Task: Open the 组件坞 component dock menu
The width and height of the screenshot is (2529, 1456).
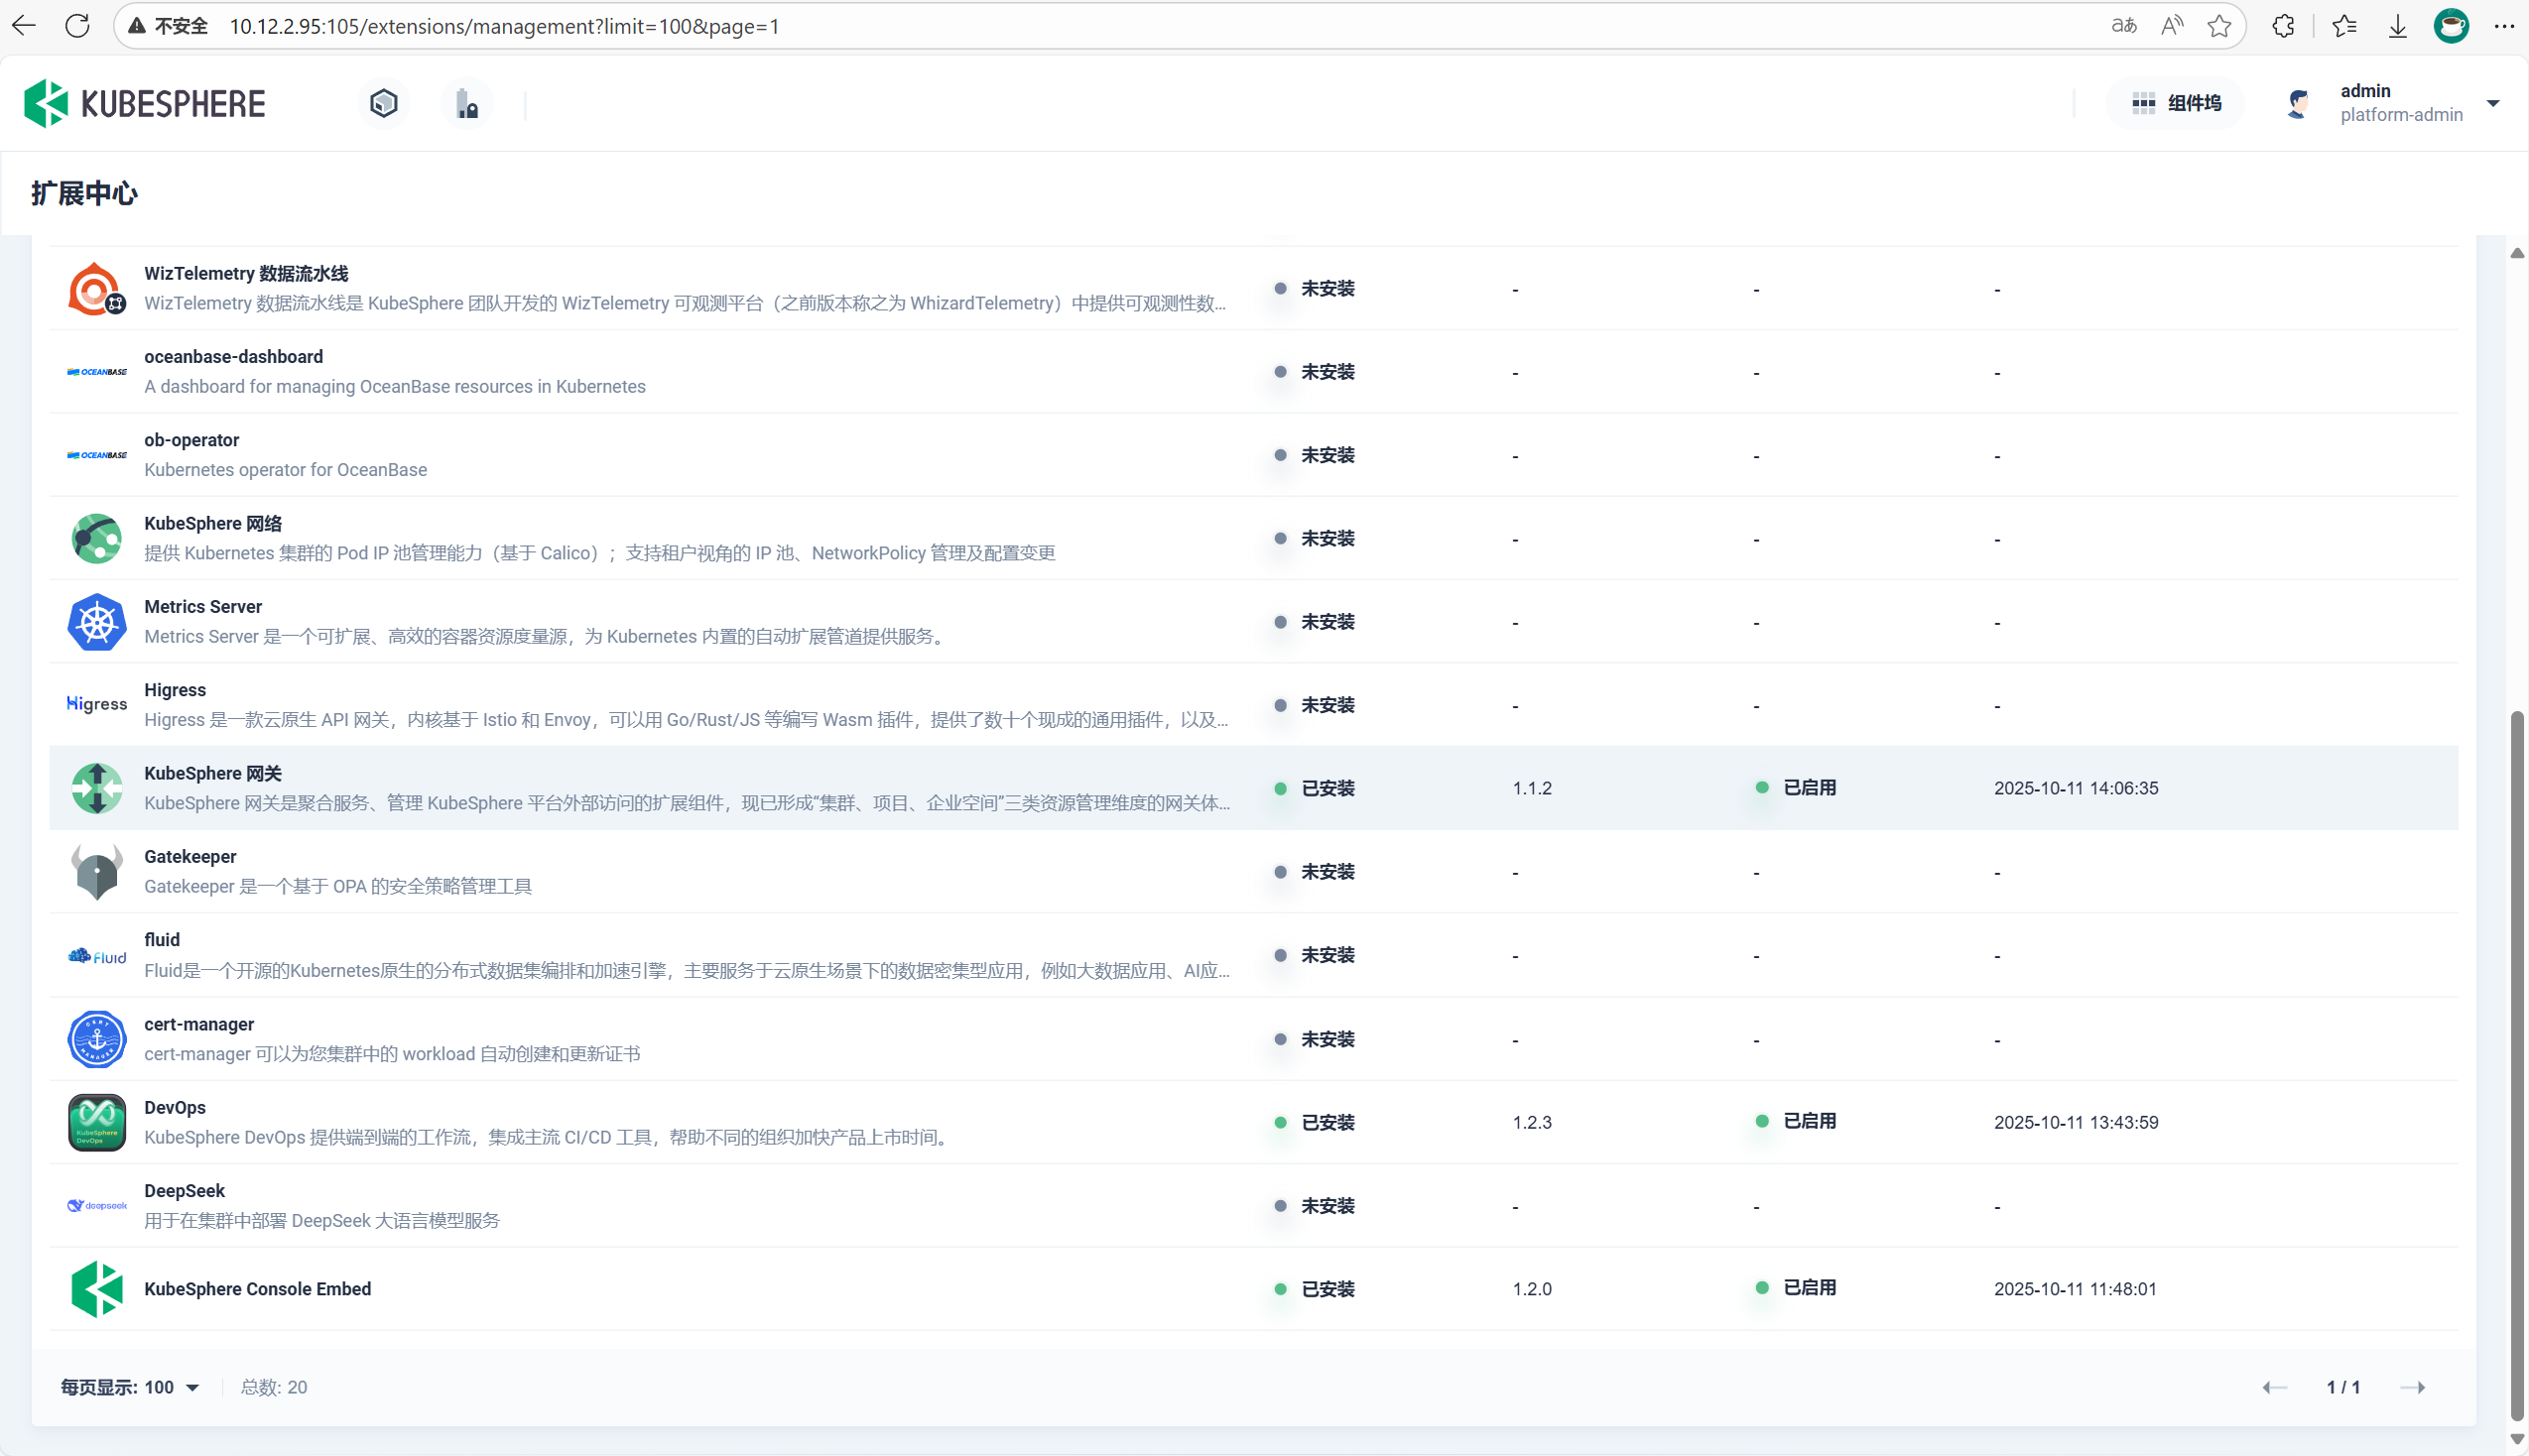Action: [x=2176, y=103]
